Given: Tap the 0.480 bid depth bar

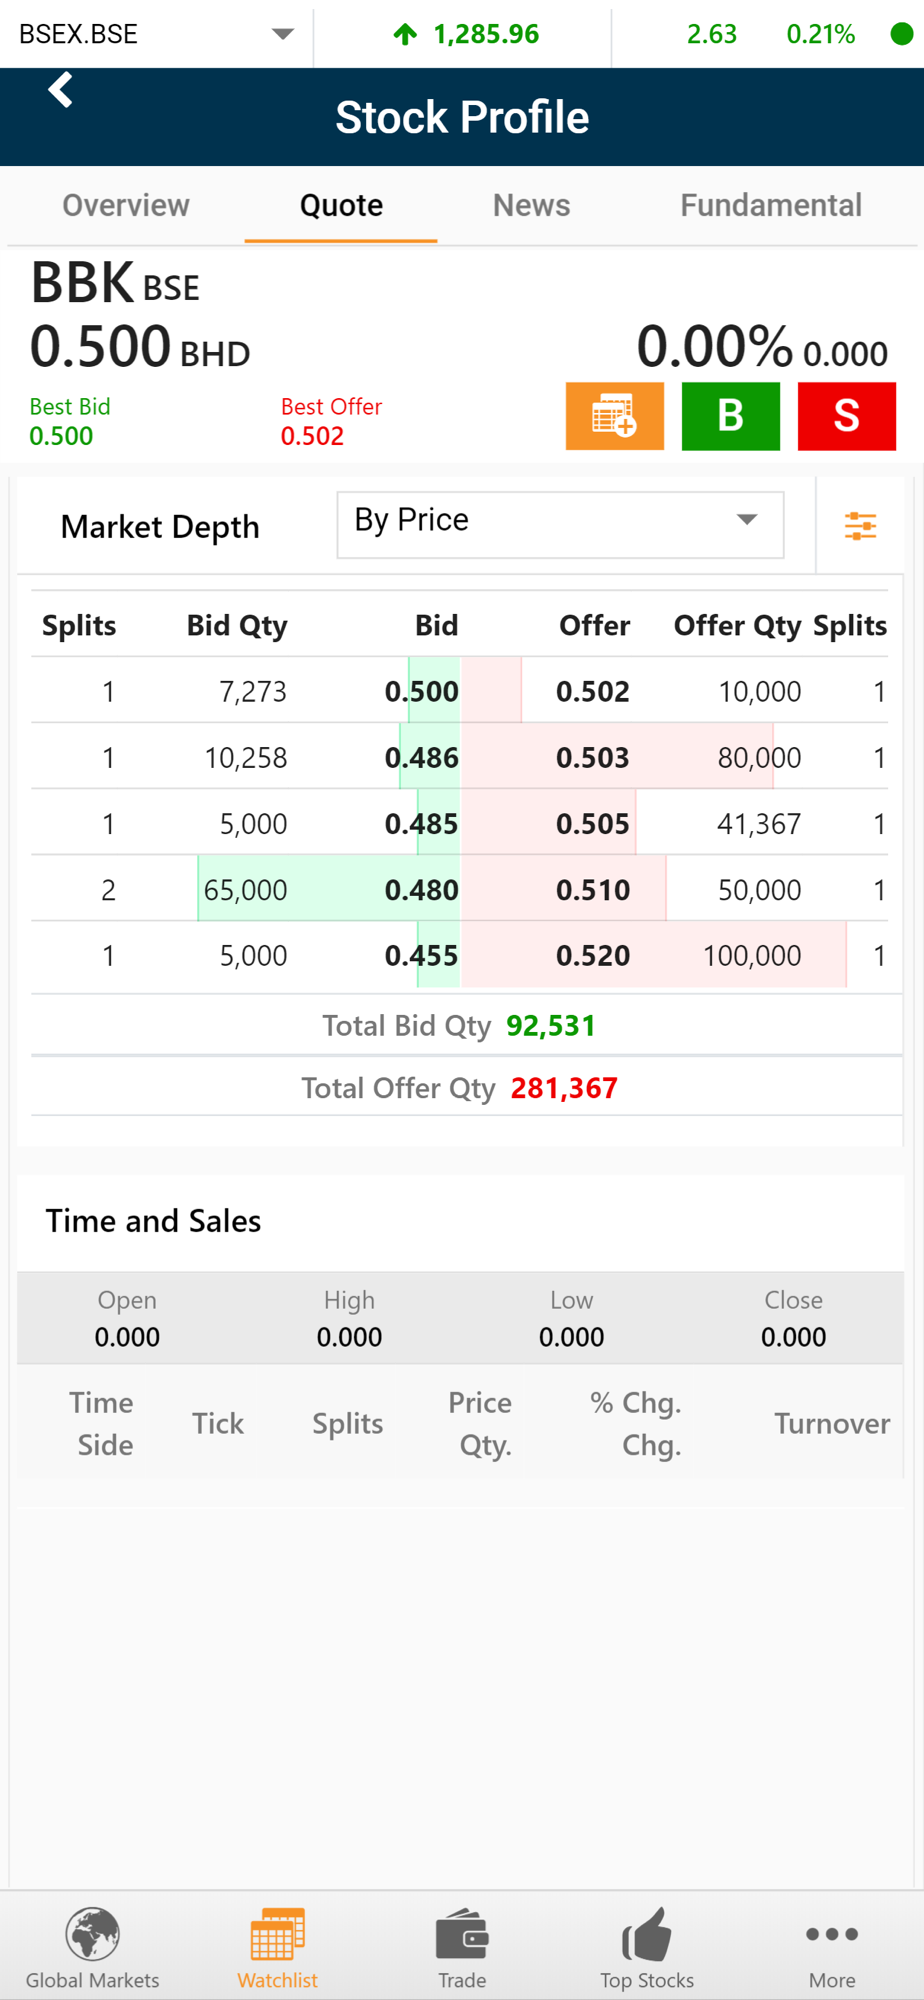Looking at the screenshot, I should [330, 889].
